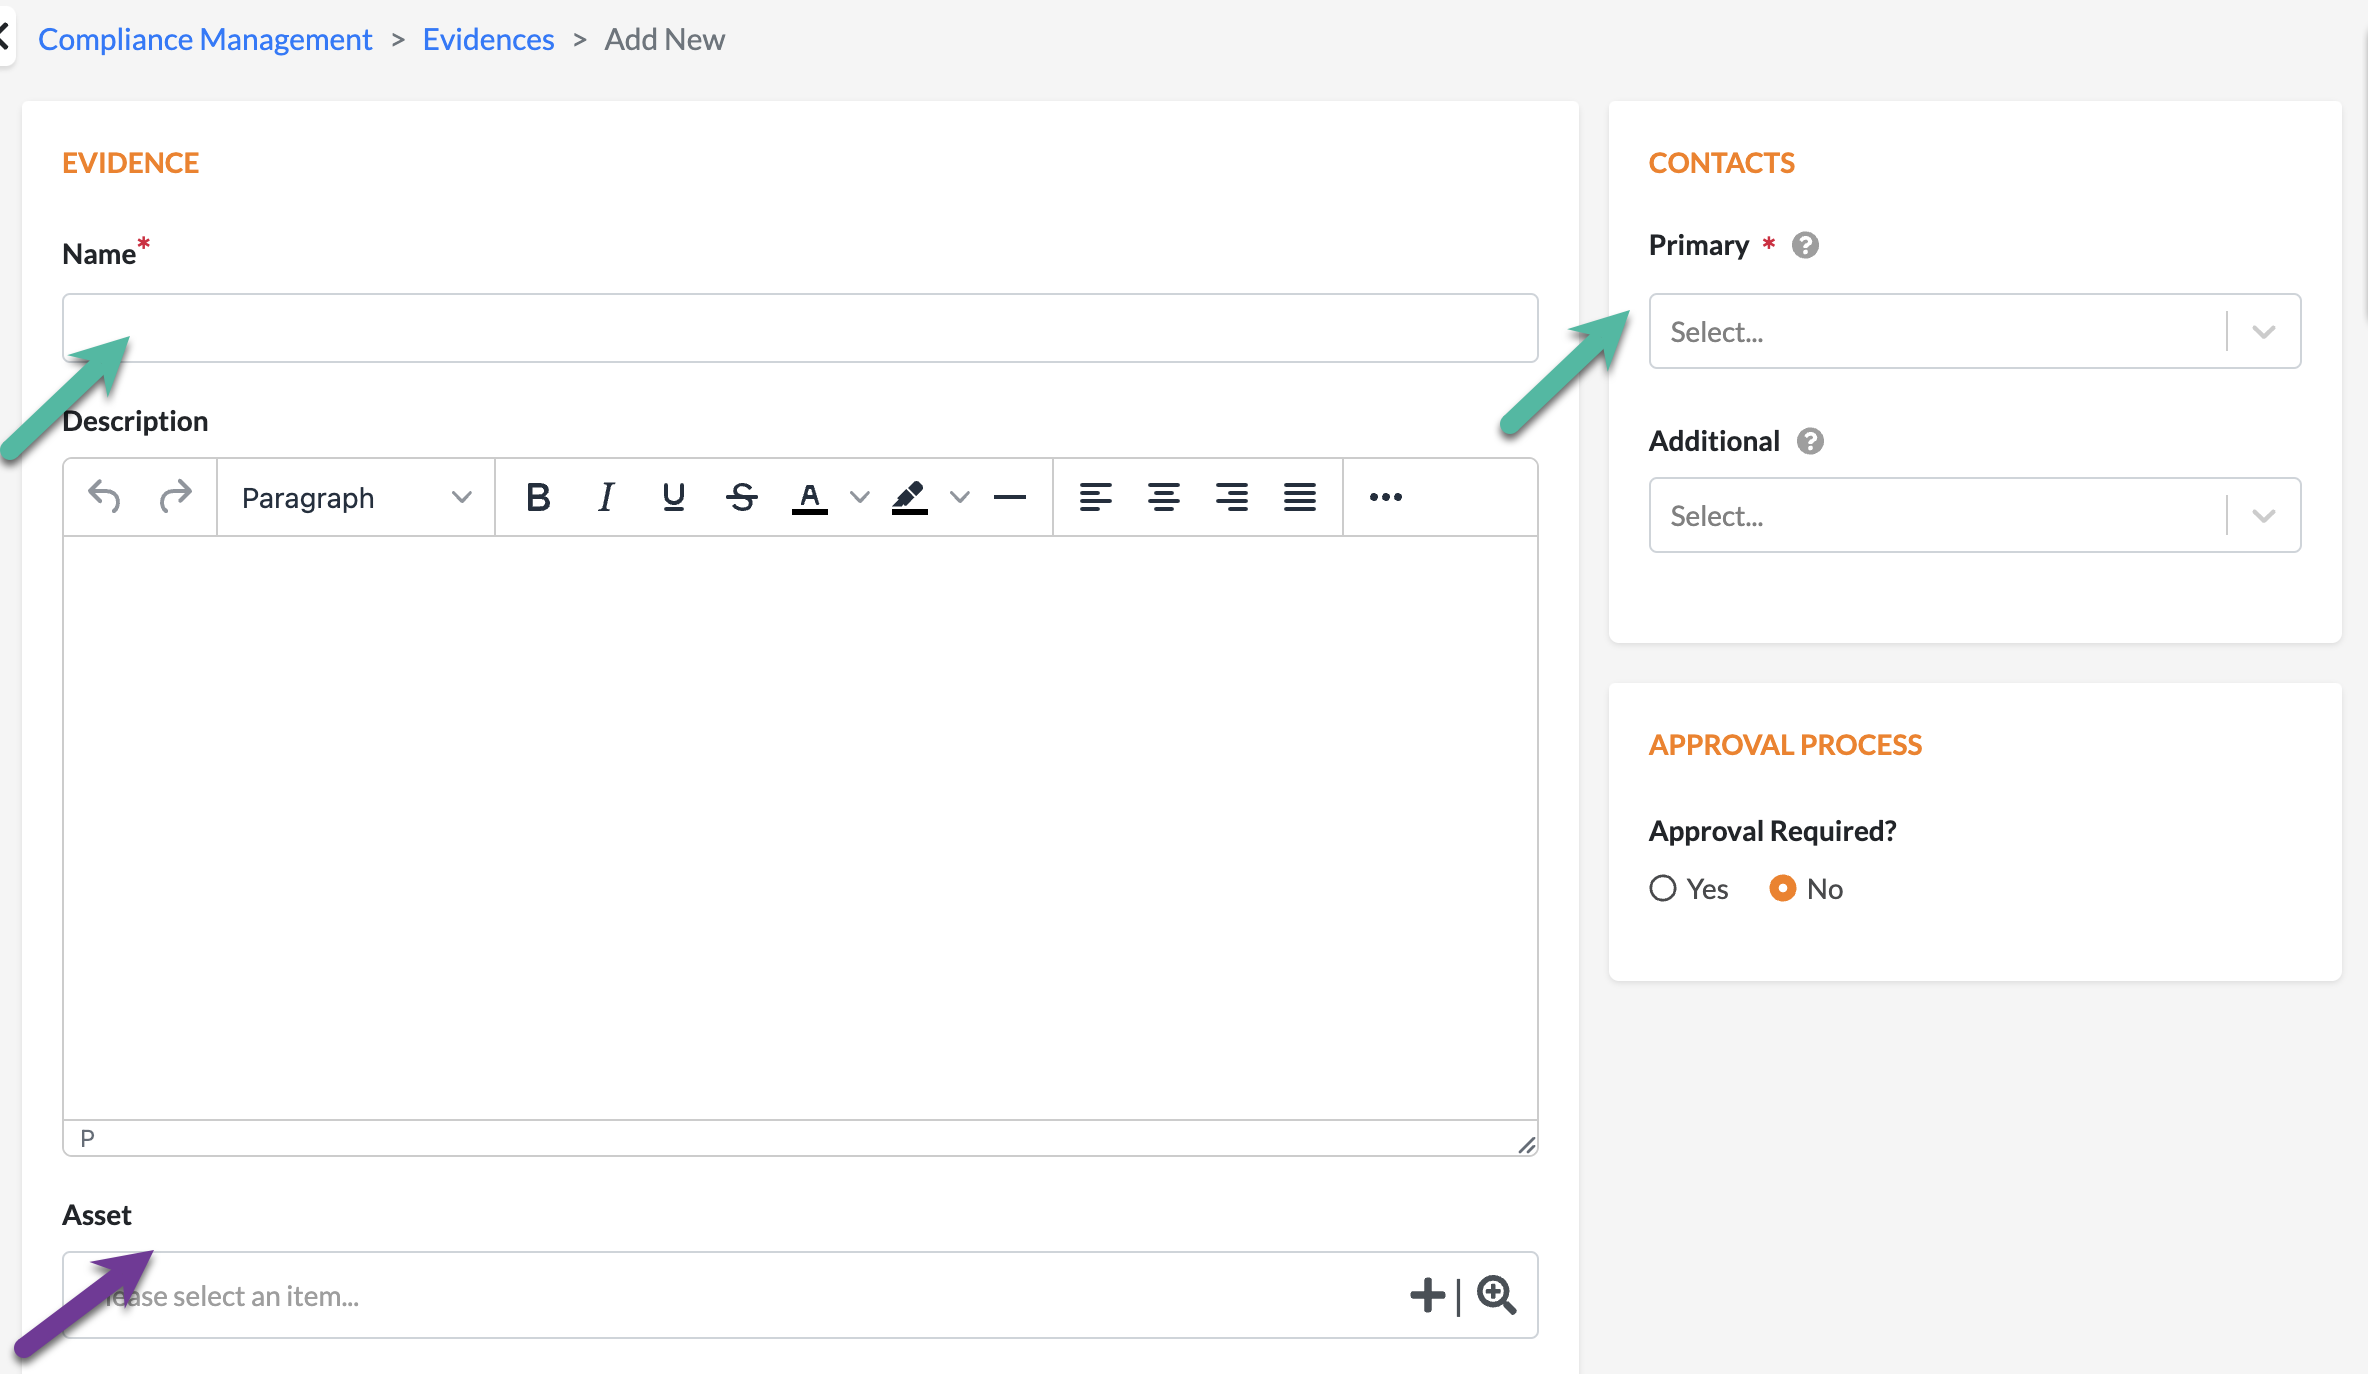Open the Paragraph style dropdown

(355, 497)
